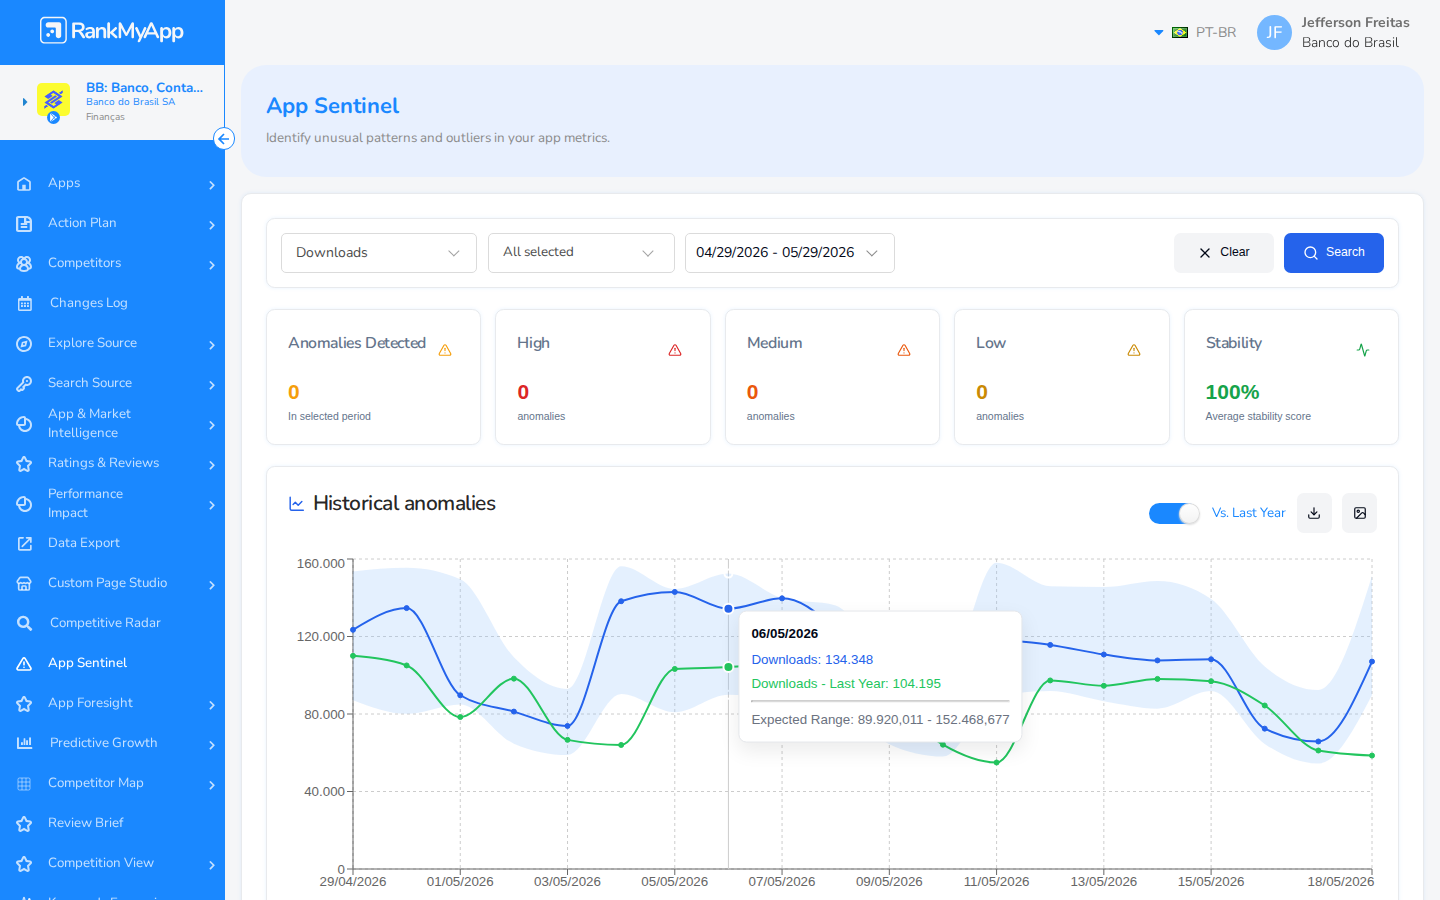Click the App Sentinel warning icon

(x=24, y=664)
